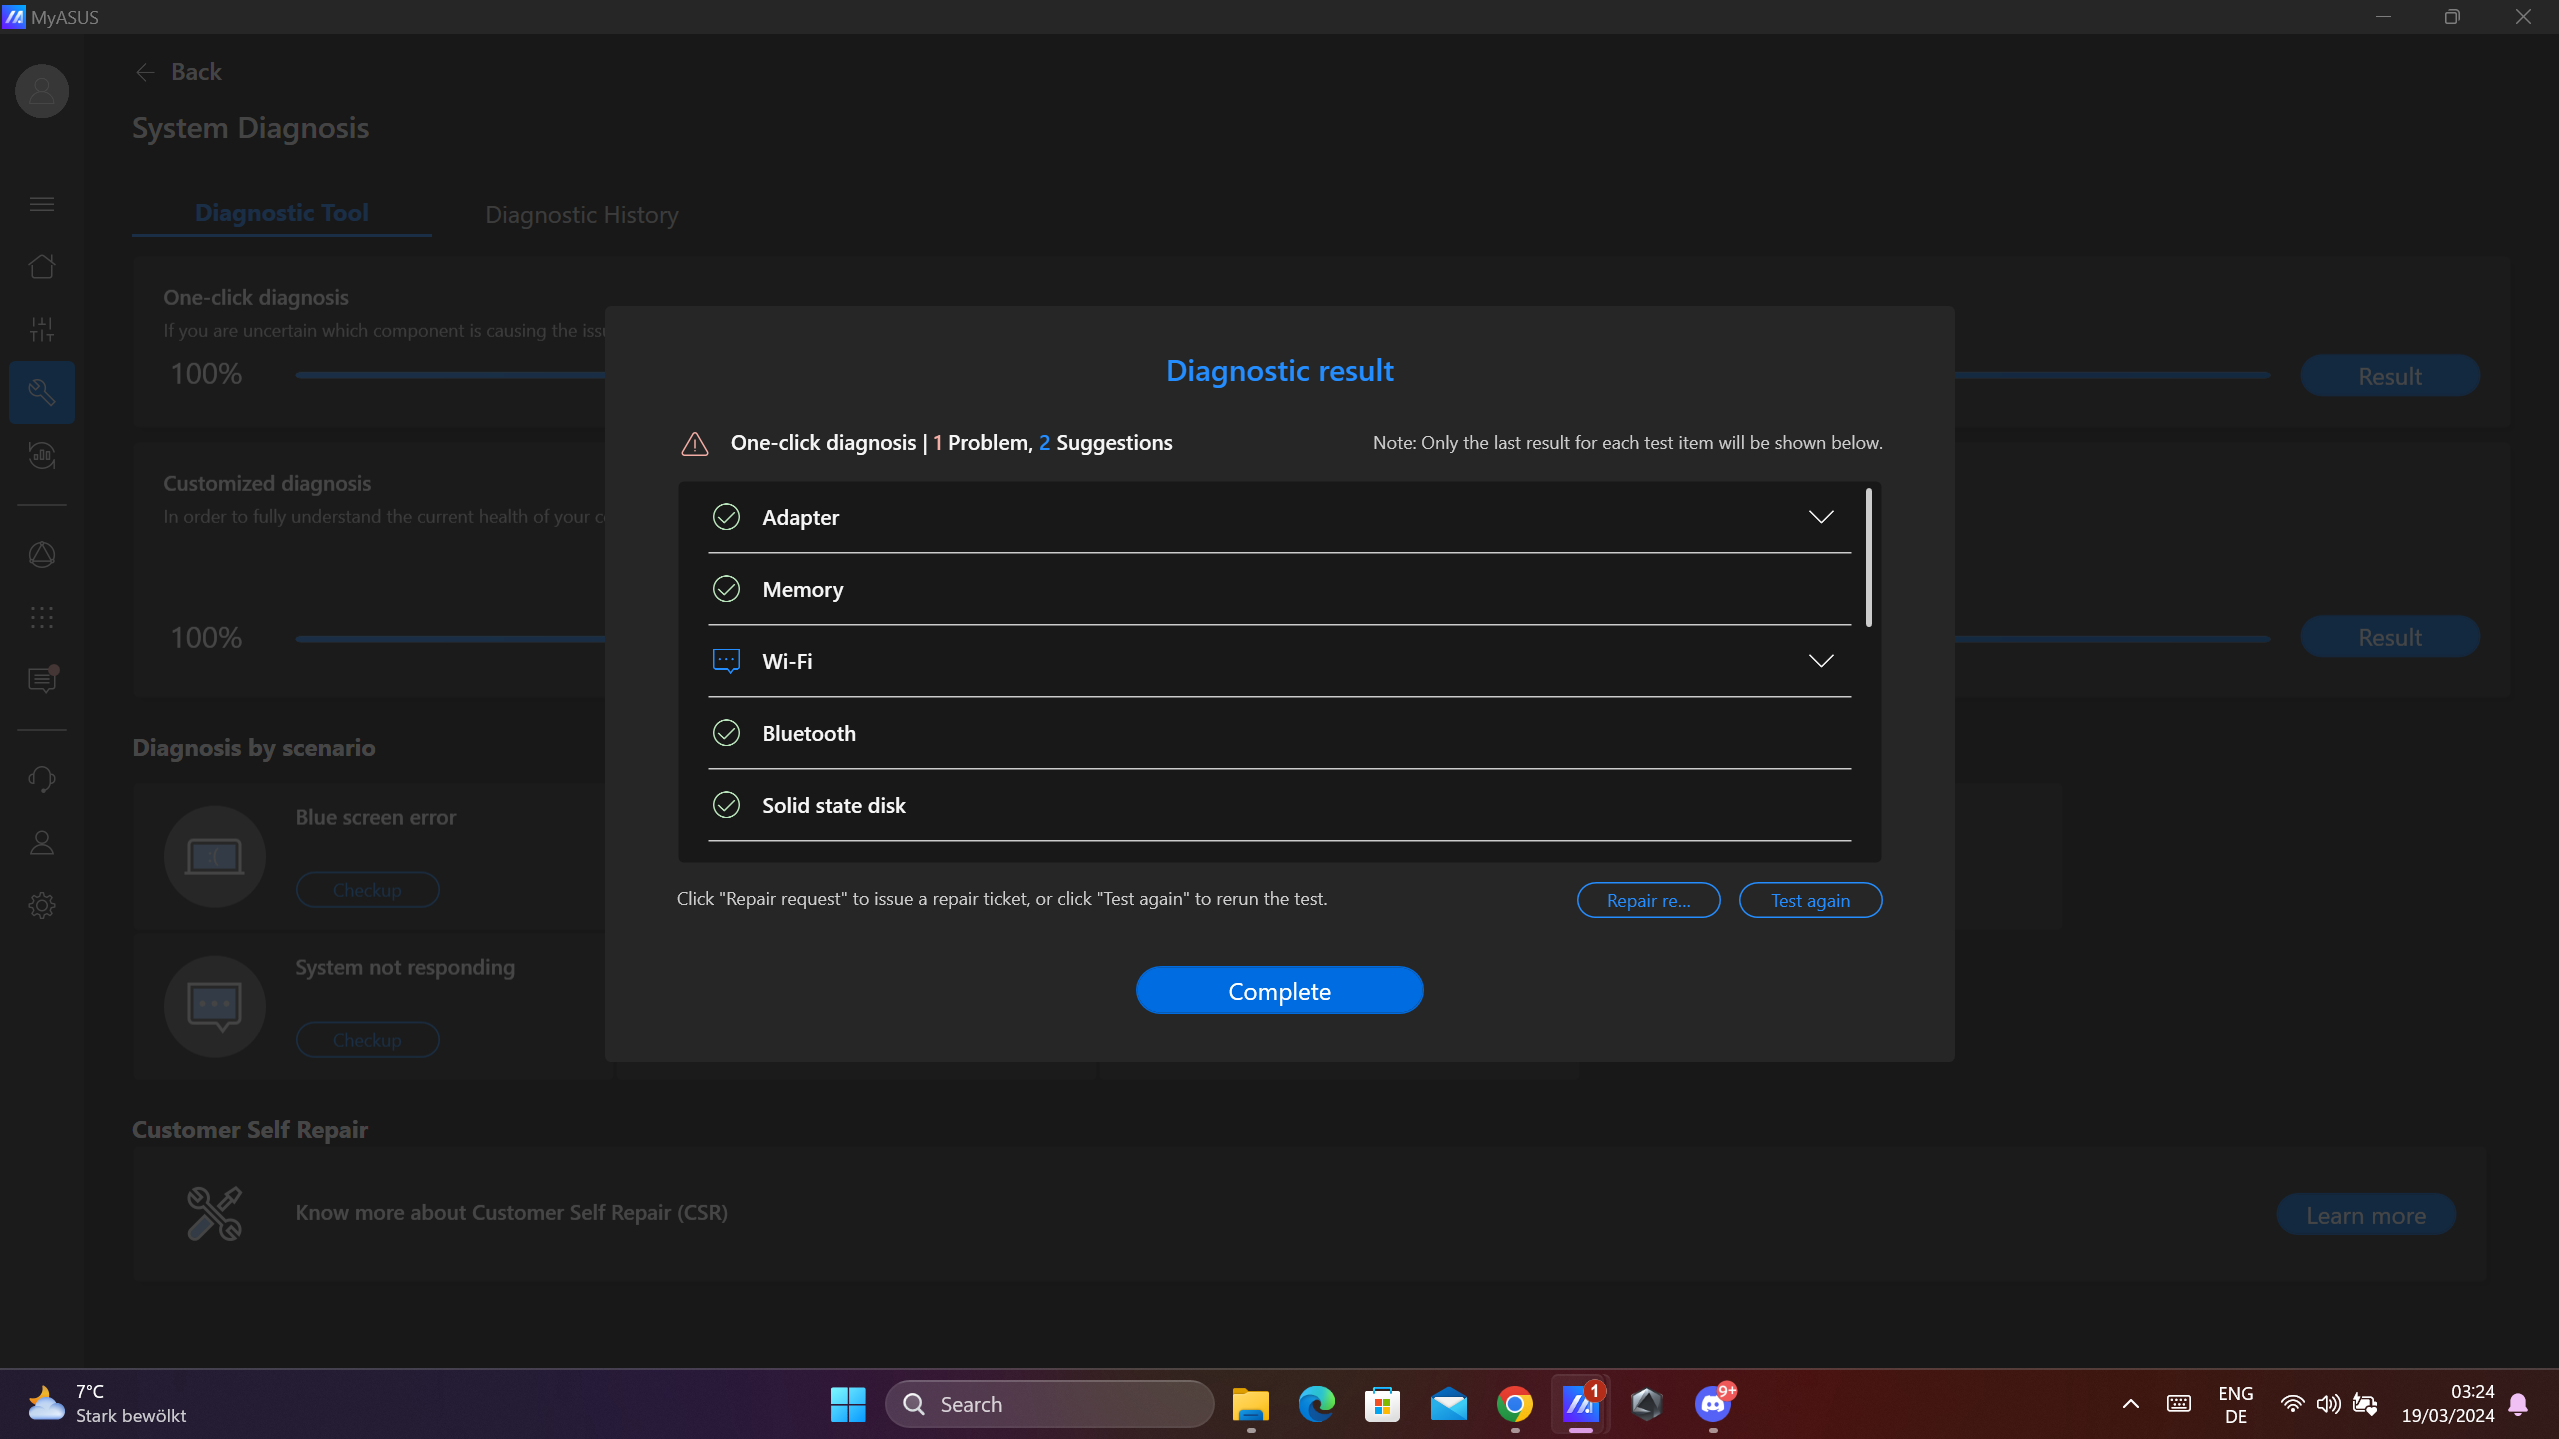Go to Home via sidebar house icon
Screen dimensions: 2559x1439
pyautogui.click(x=42, y=267)
